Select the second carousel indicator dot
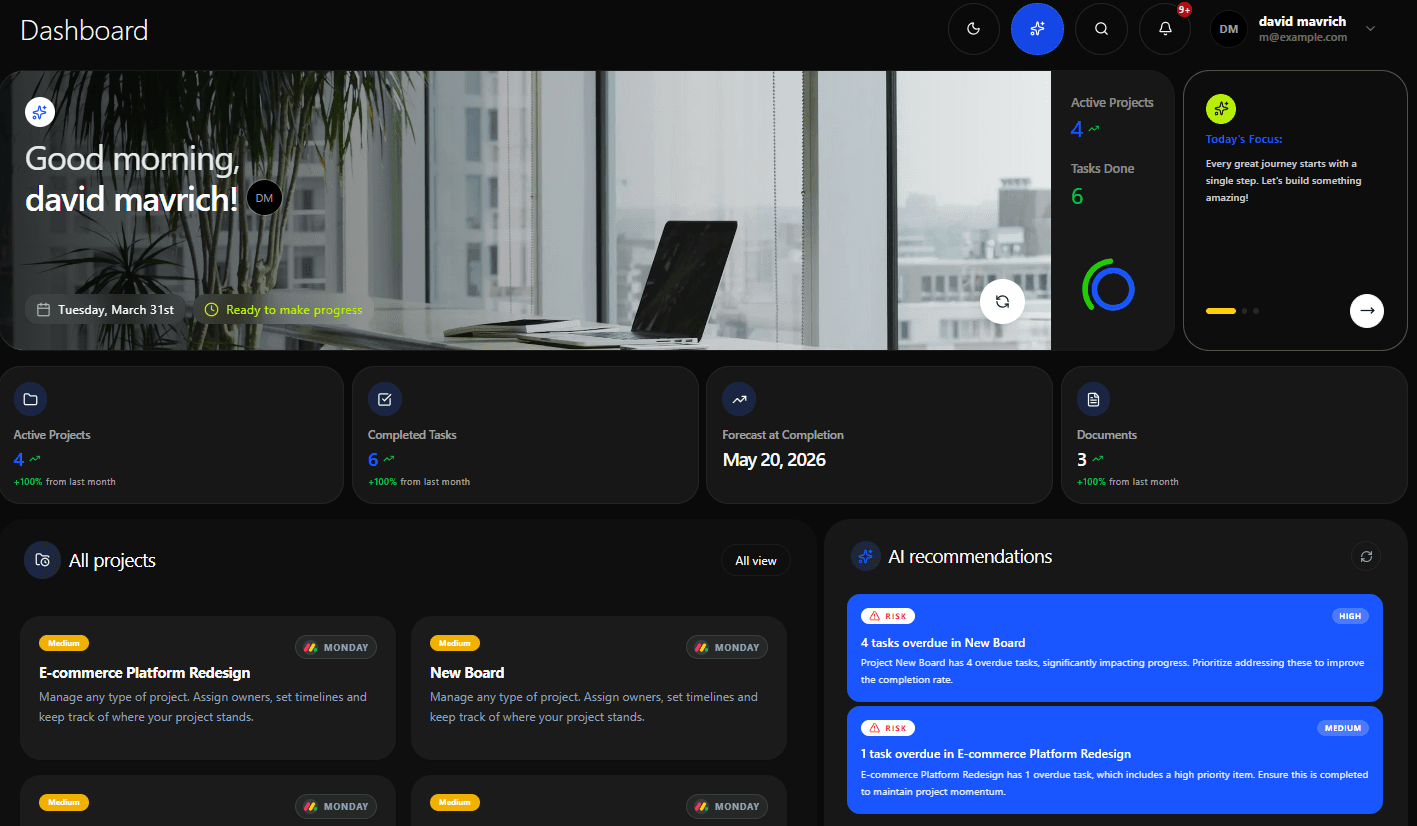 [x=1243, y=311]
